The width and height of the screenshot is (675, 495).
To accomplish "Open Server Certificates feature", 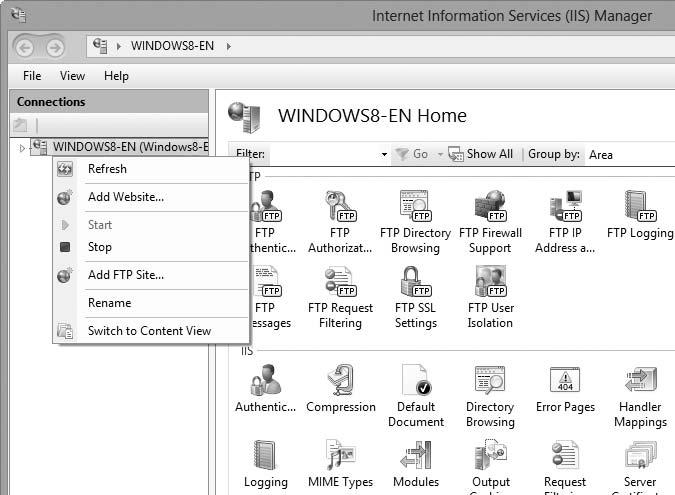I will tap(640, 467).
